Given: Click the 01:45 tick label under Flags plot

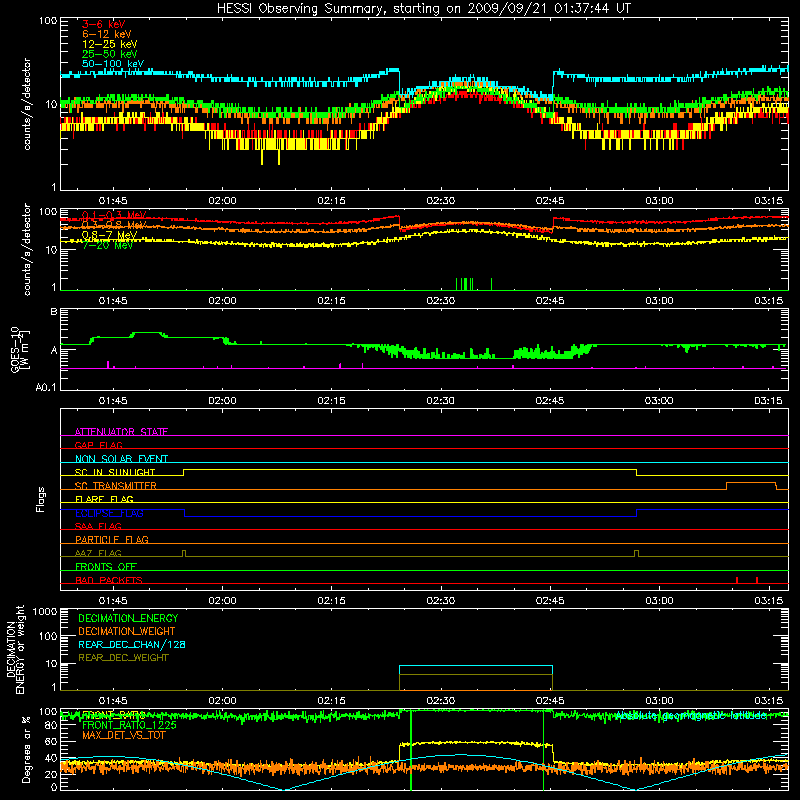Looking at the screenshot, I should click(x=113, y=601).
